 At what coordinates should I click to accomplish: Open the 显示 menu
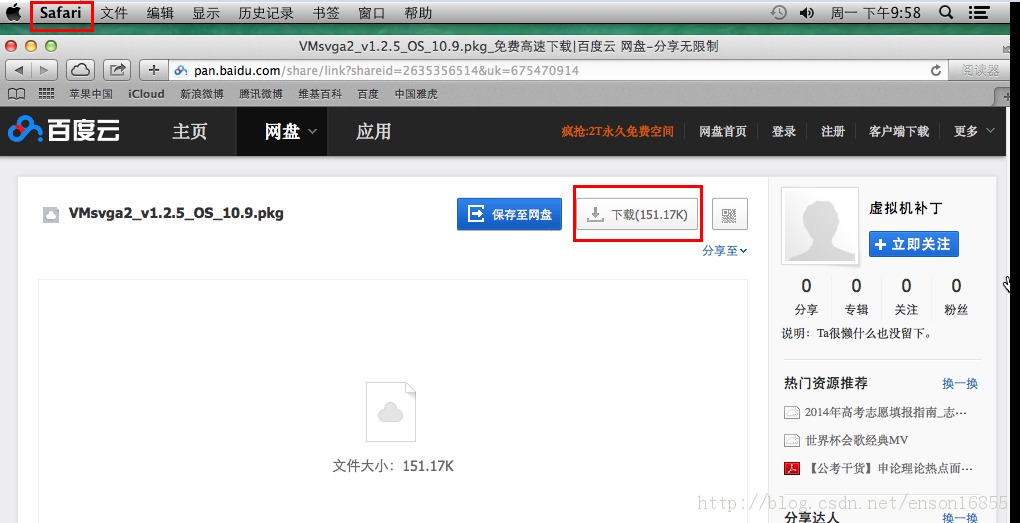[x=206, y=13]
